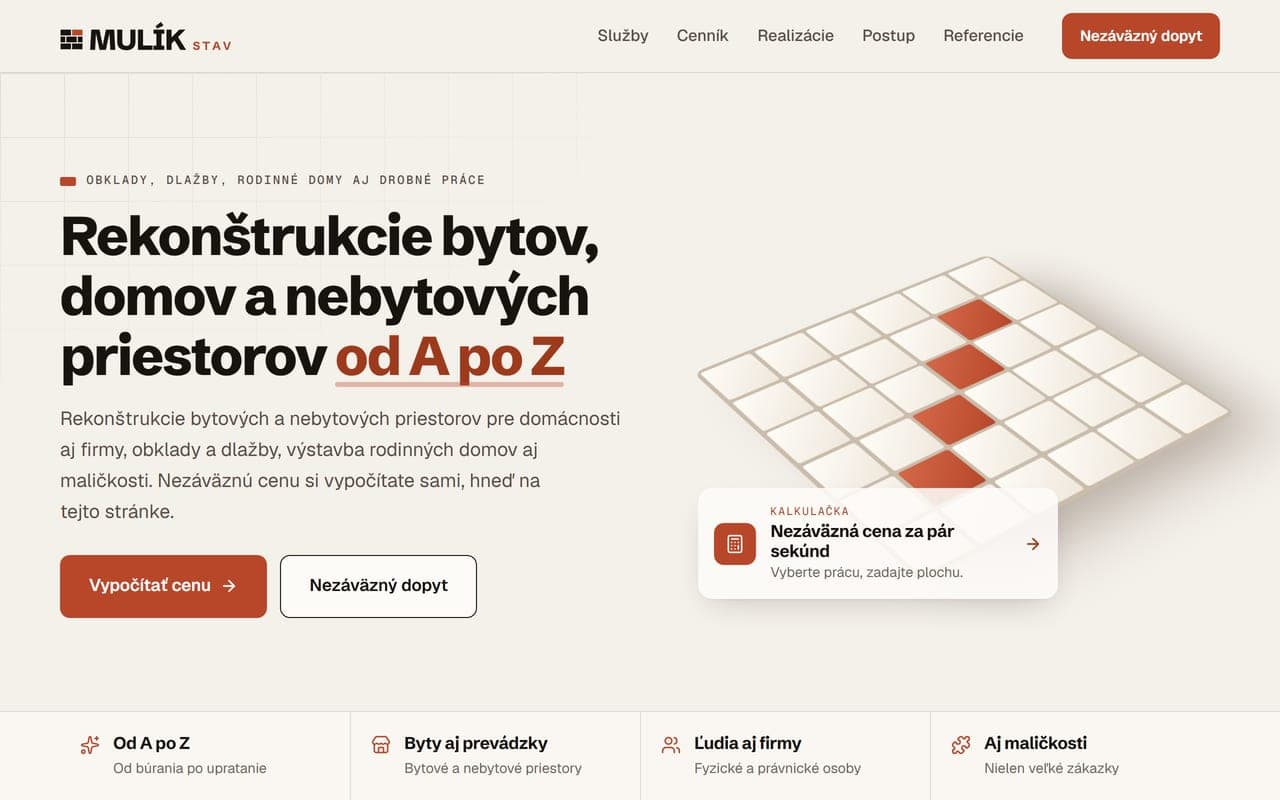Open the Postup navigation item
The image size is (1280, 800).
(889, 36)
